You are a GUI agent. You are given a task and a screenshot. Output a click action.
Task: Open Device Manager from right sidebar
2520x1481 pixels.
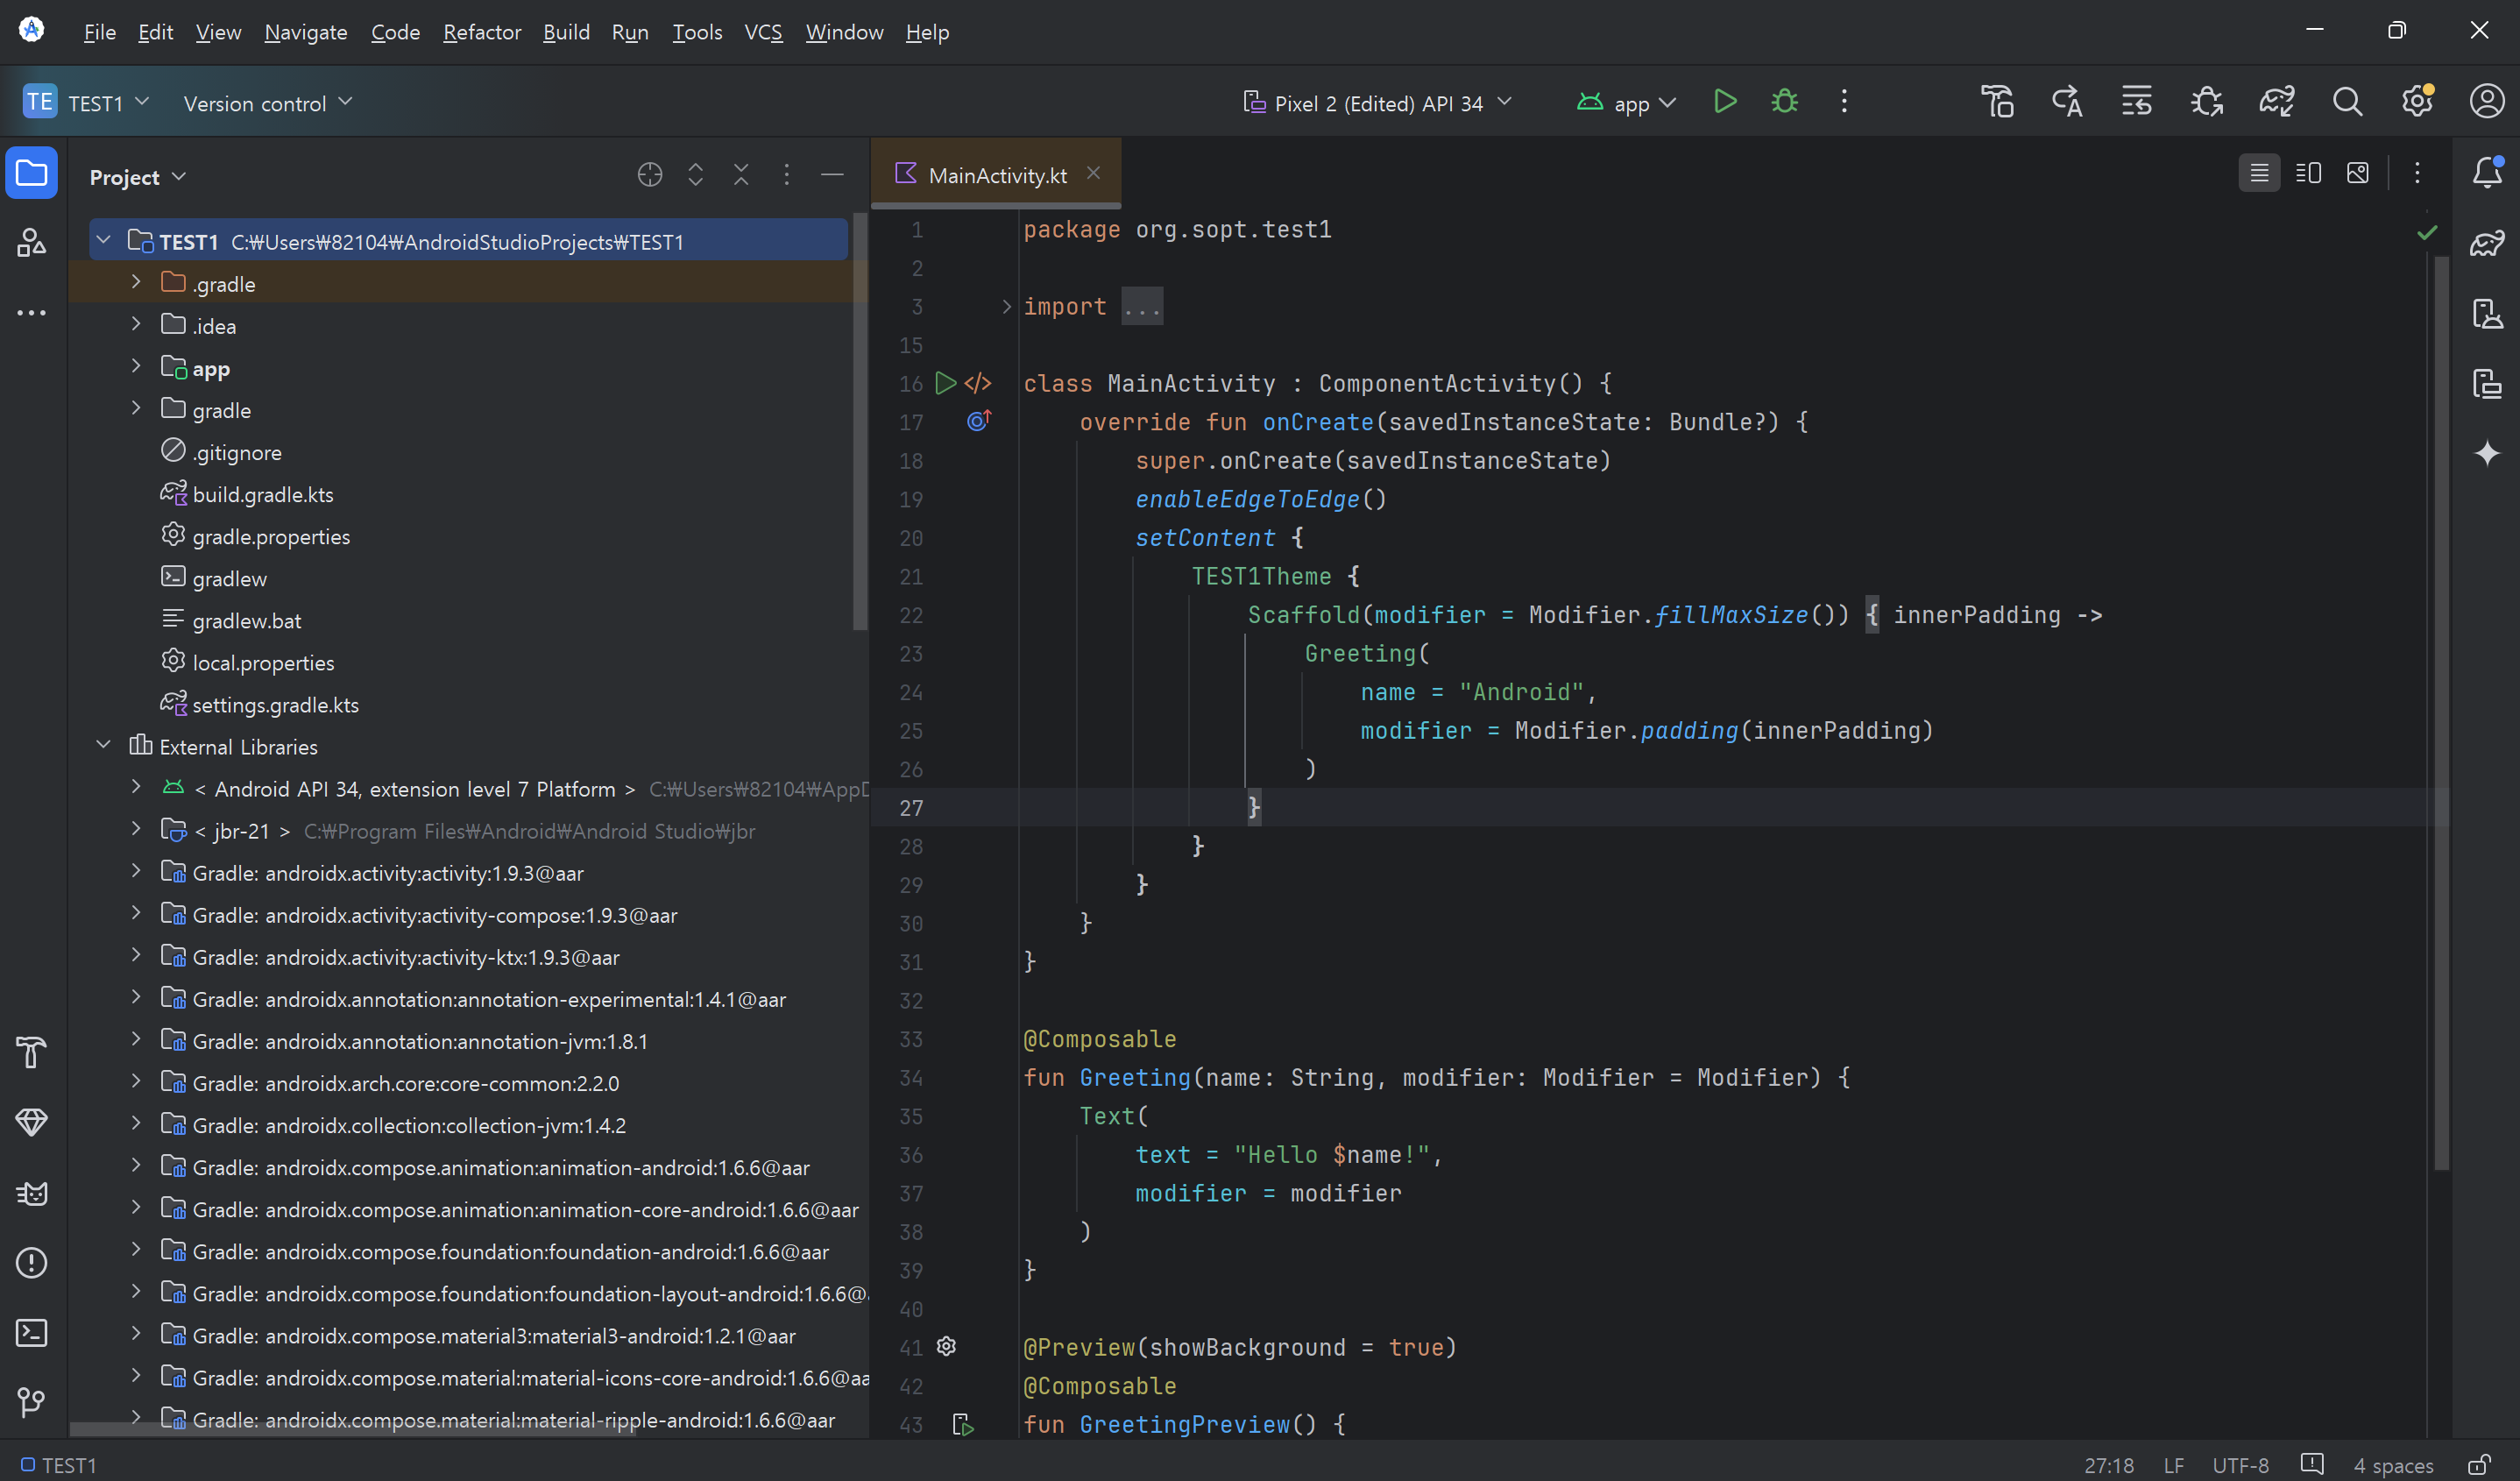[x=2487, y=313]
